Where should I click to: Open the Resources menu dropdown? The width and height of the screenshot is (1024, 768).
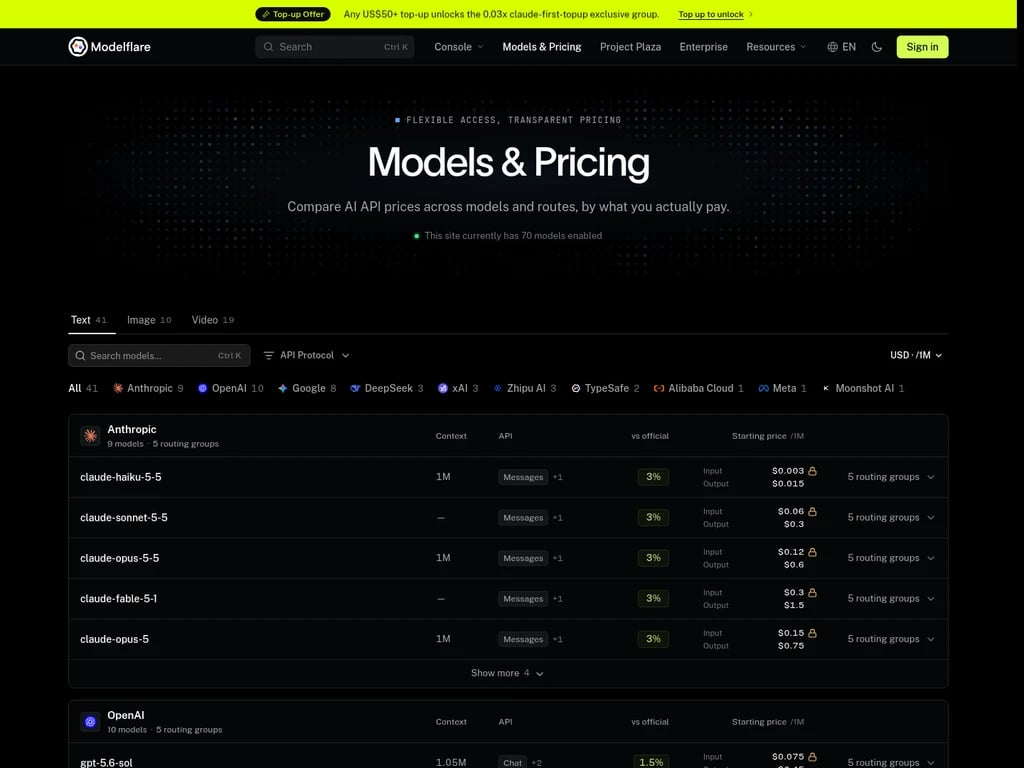pyautogui.click(x=776, y=47)
